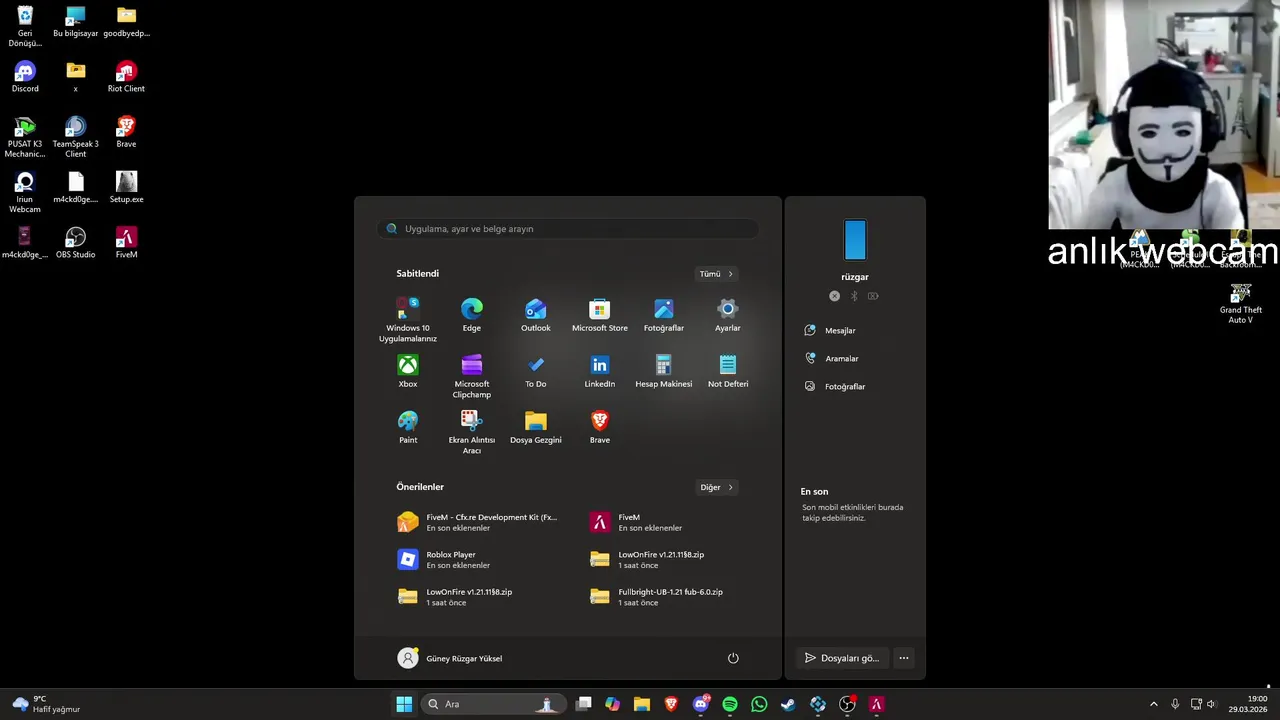Open the weather widget on taskbar

(x=46, y=704)
